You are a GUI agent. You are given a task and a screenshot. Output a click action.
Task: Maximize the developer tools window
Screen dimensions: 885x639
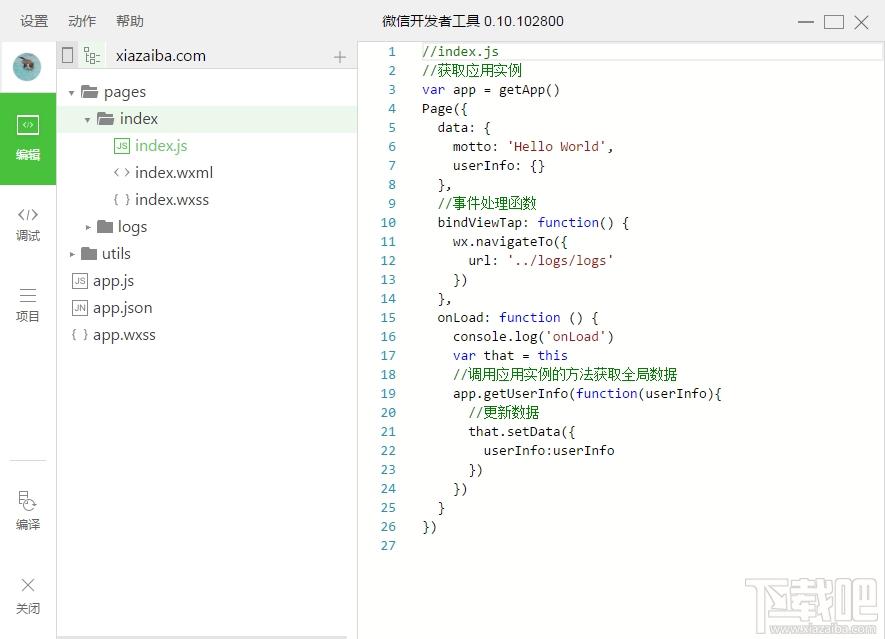(834, 22)
